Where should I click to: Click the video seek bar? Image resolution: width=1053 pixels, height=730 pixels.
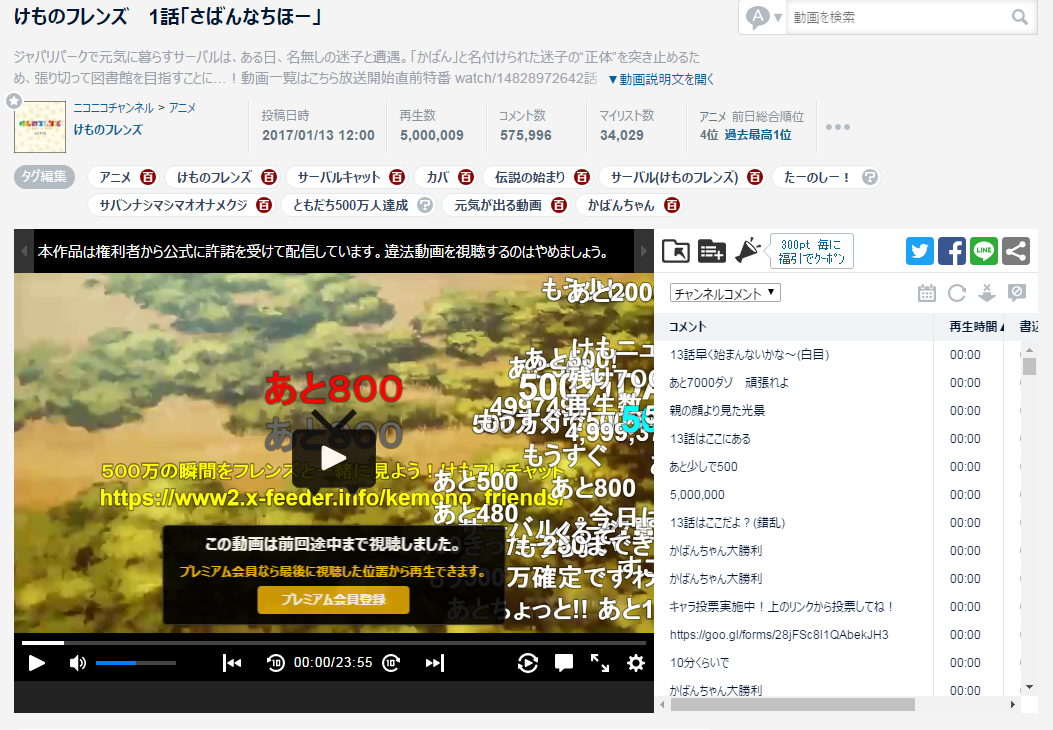pyautogui.click(x=333, y=643)
